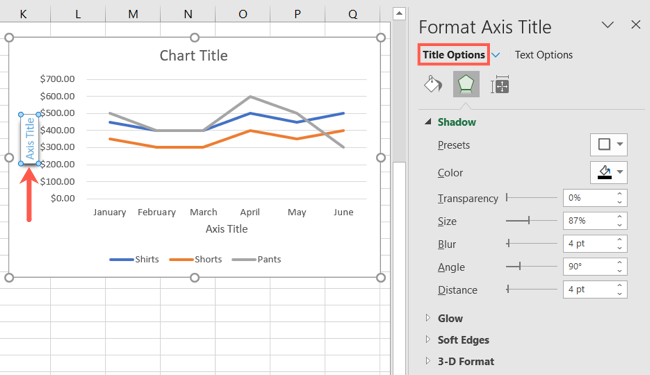Open the shadow Presets dropdown
The height and width of the screenshot is (375, 650).
(609, 144)
